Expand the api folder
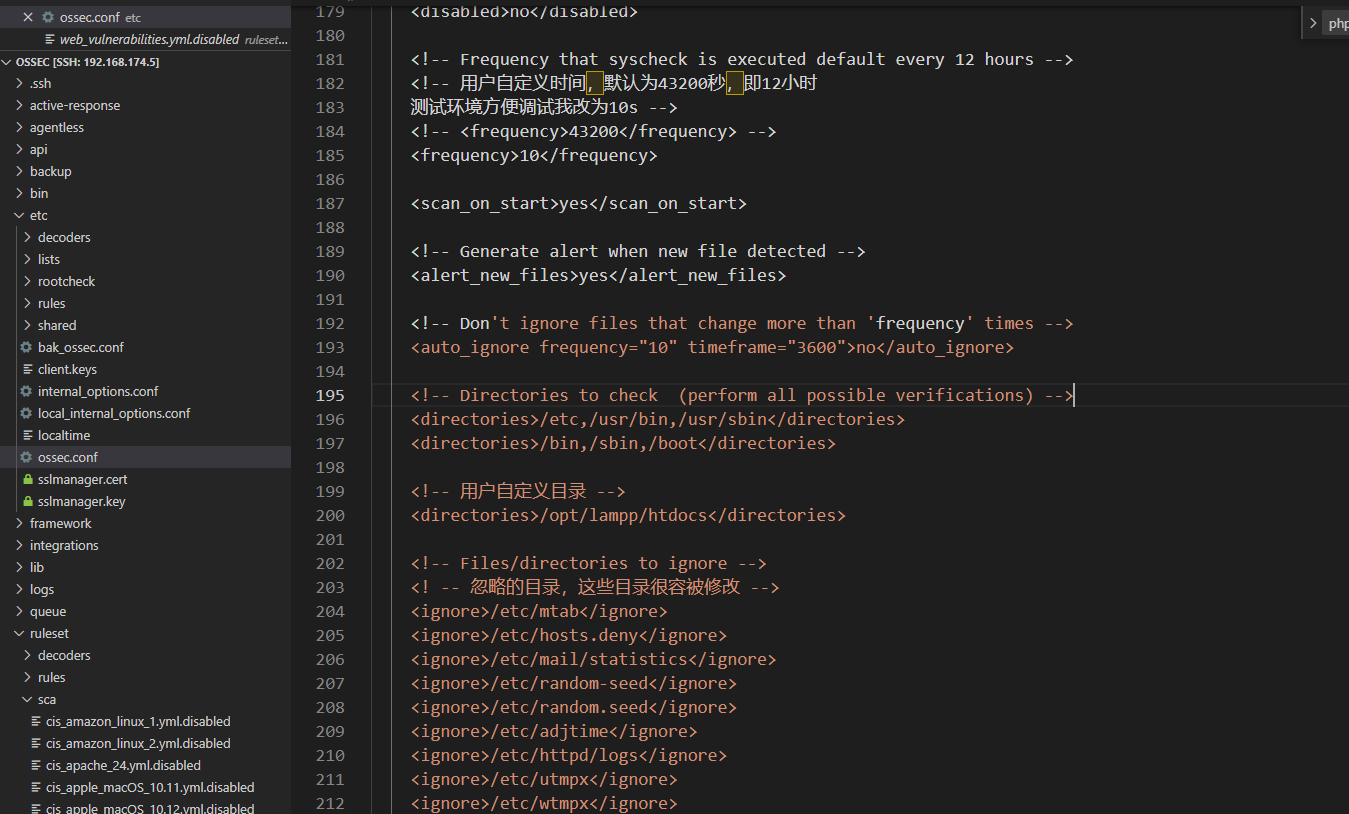 (x=20, y=149)
